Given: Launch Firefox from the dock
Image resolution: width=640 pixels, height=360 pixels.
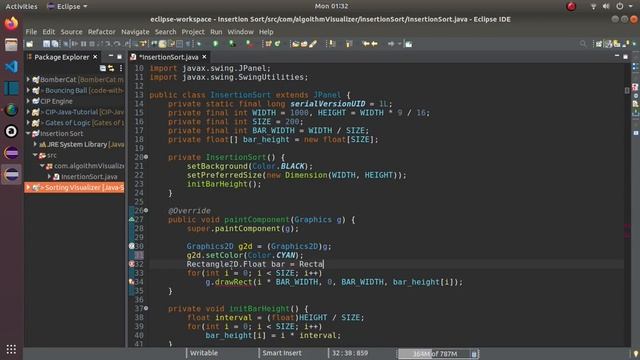Looking at the screenshot, I should pyautogui.click(x=11, y=23).
